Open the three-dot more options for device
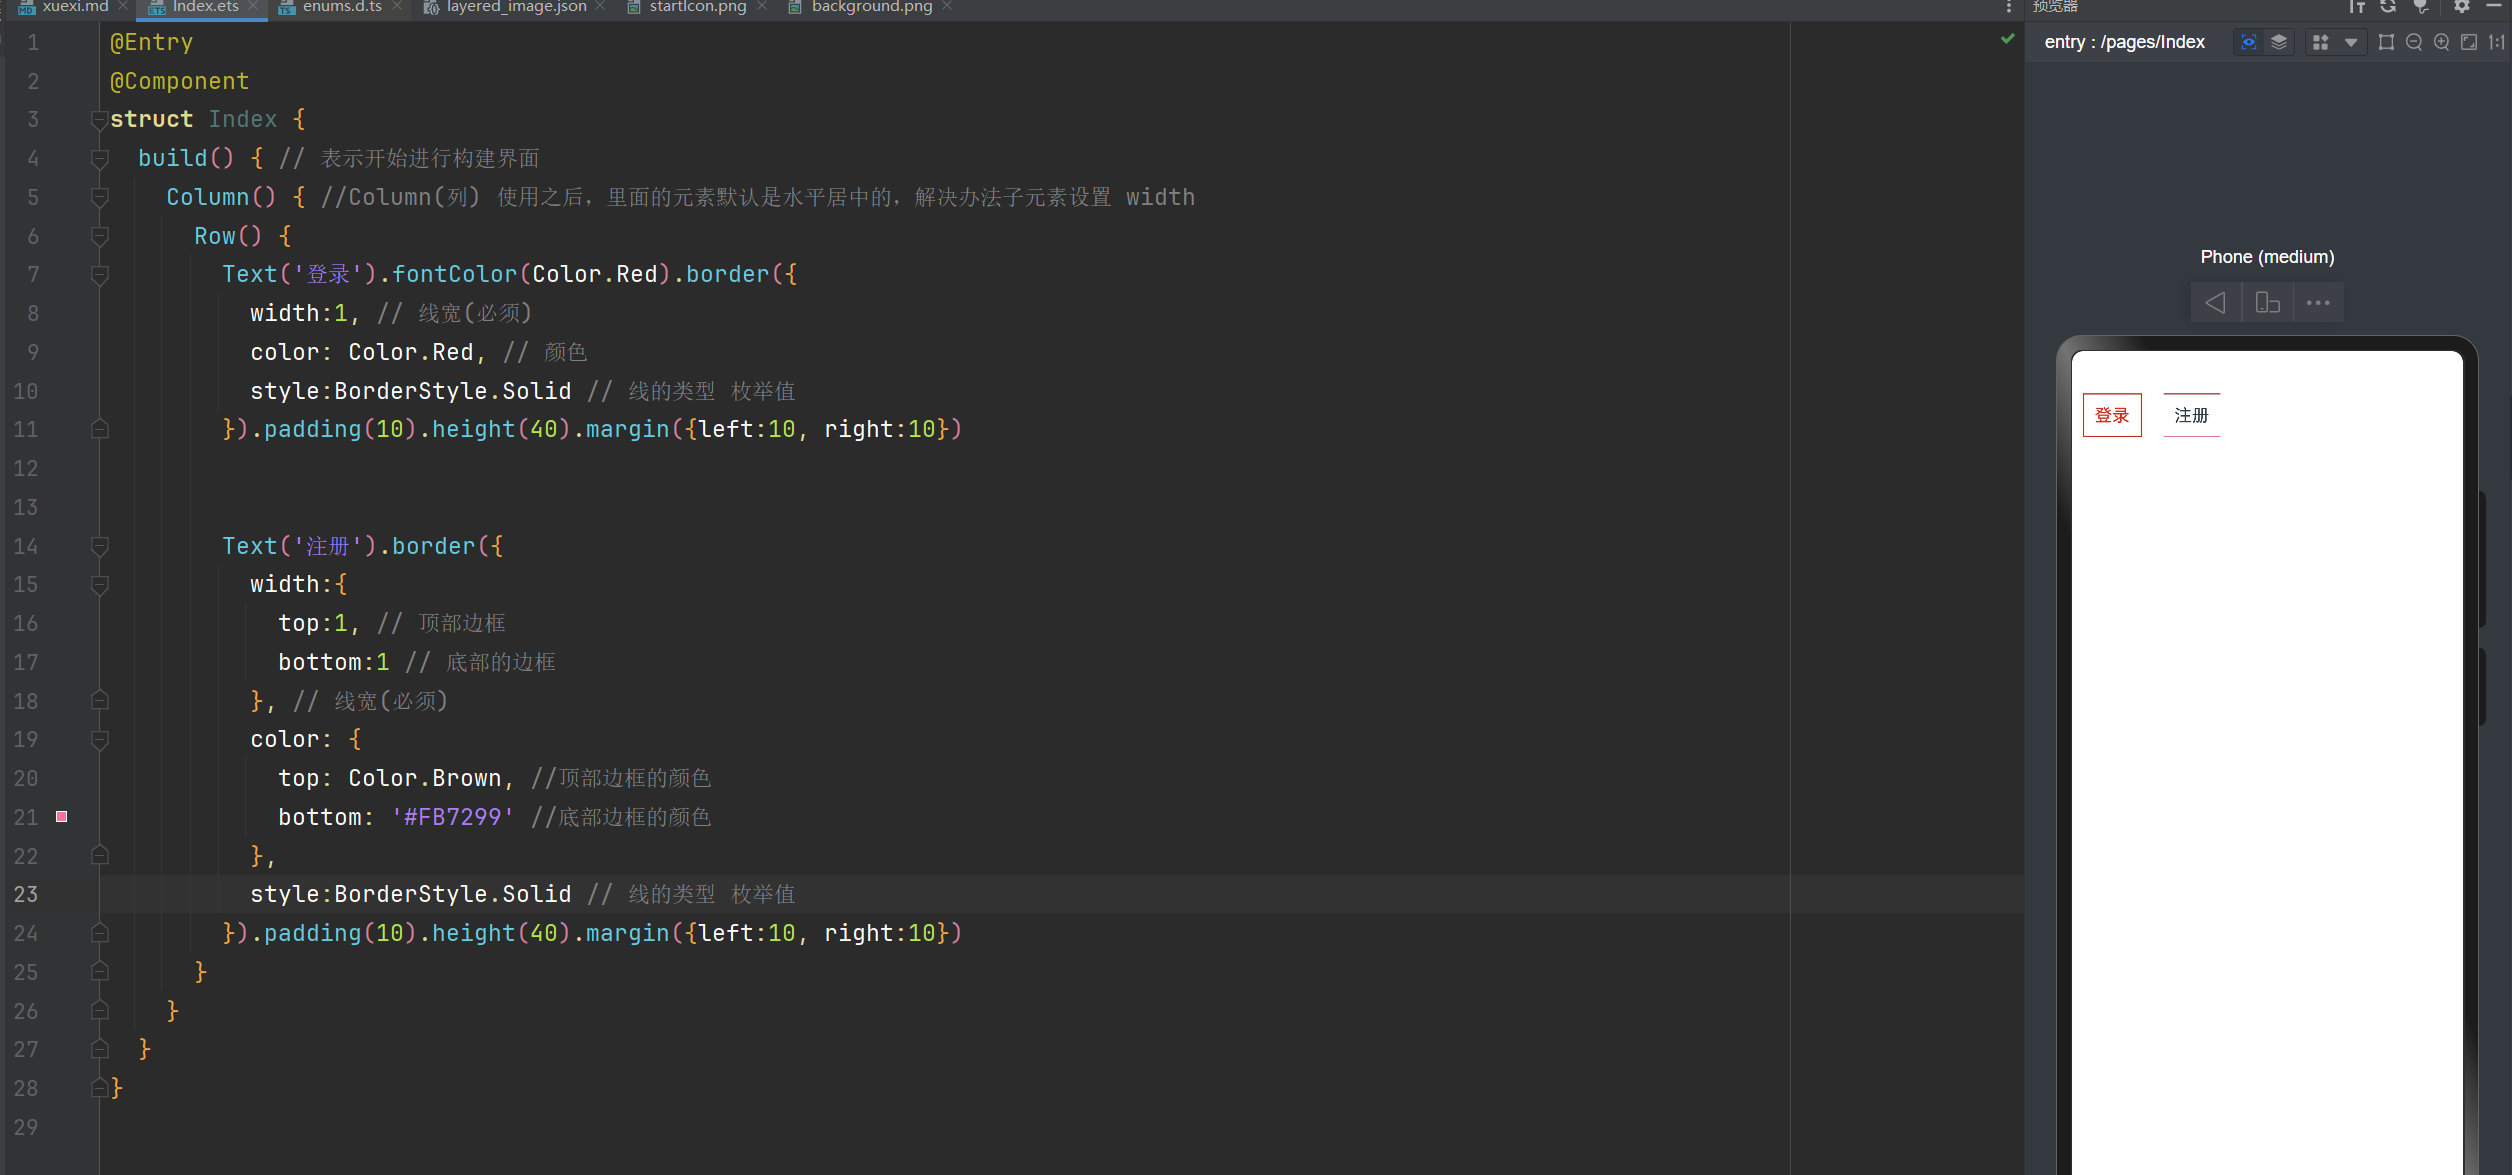The image size is (2512, 1175). (x=2318, y=302)
